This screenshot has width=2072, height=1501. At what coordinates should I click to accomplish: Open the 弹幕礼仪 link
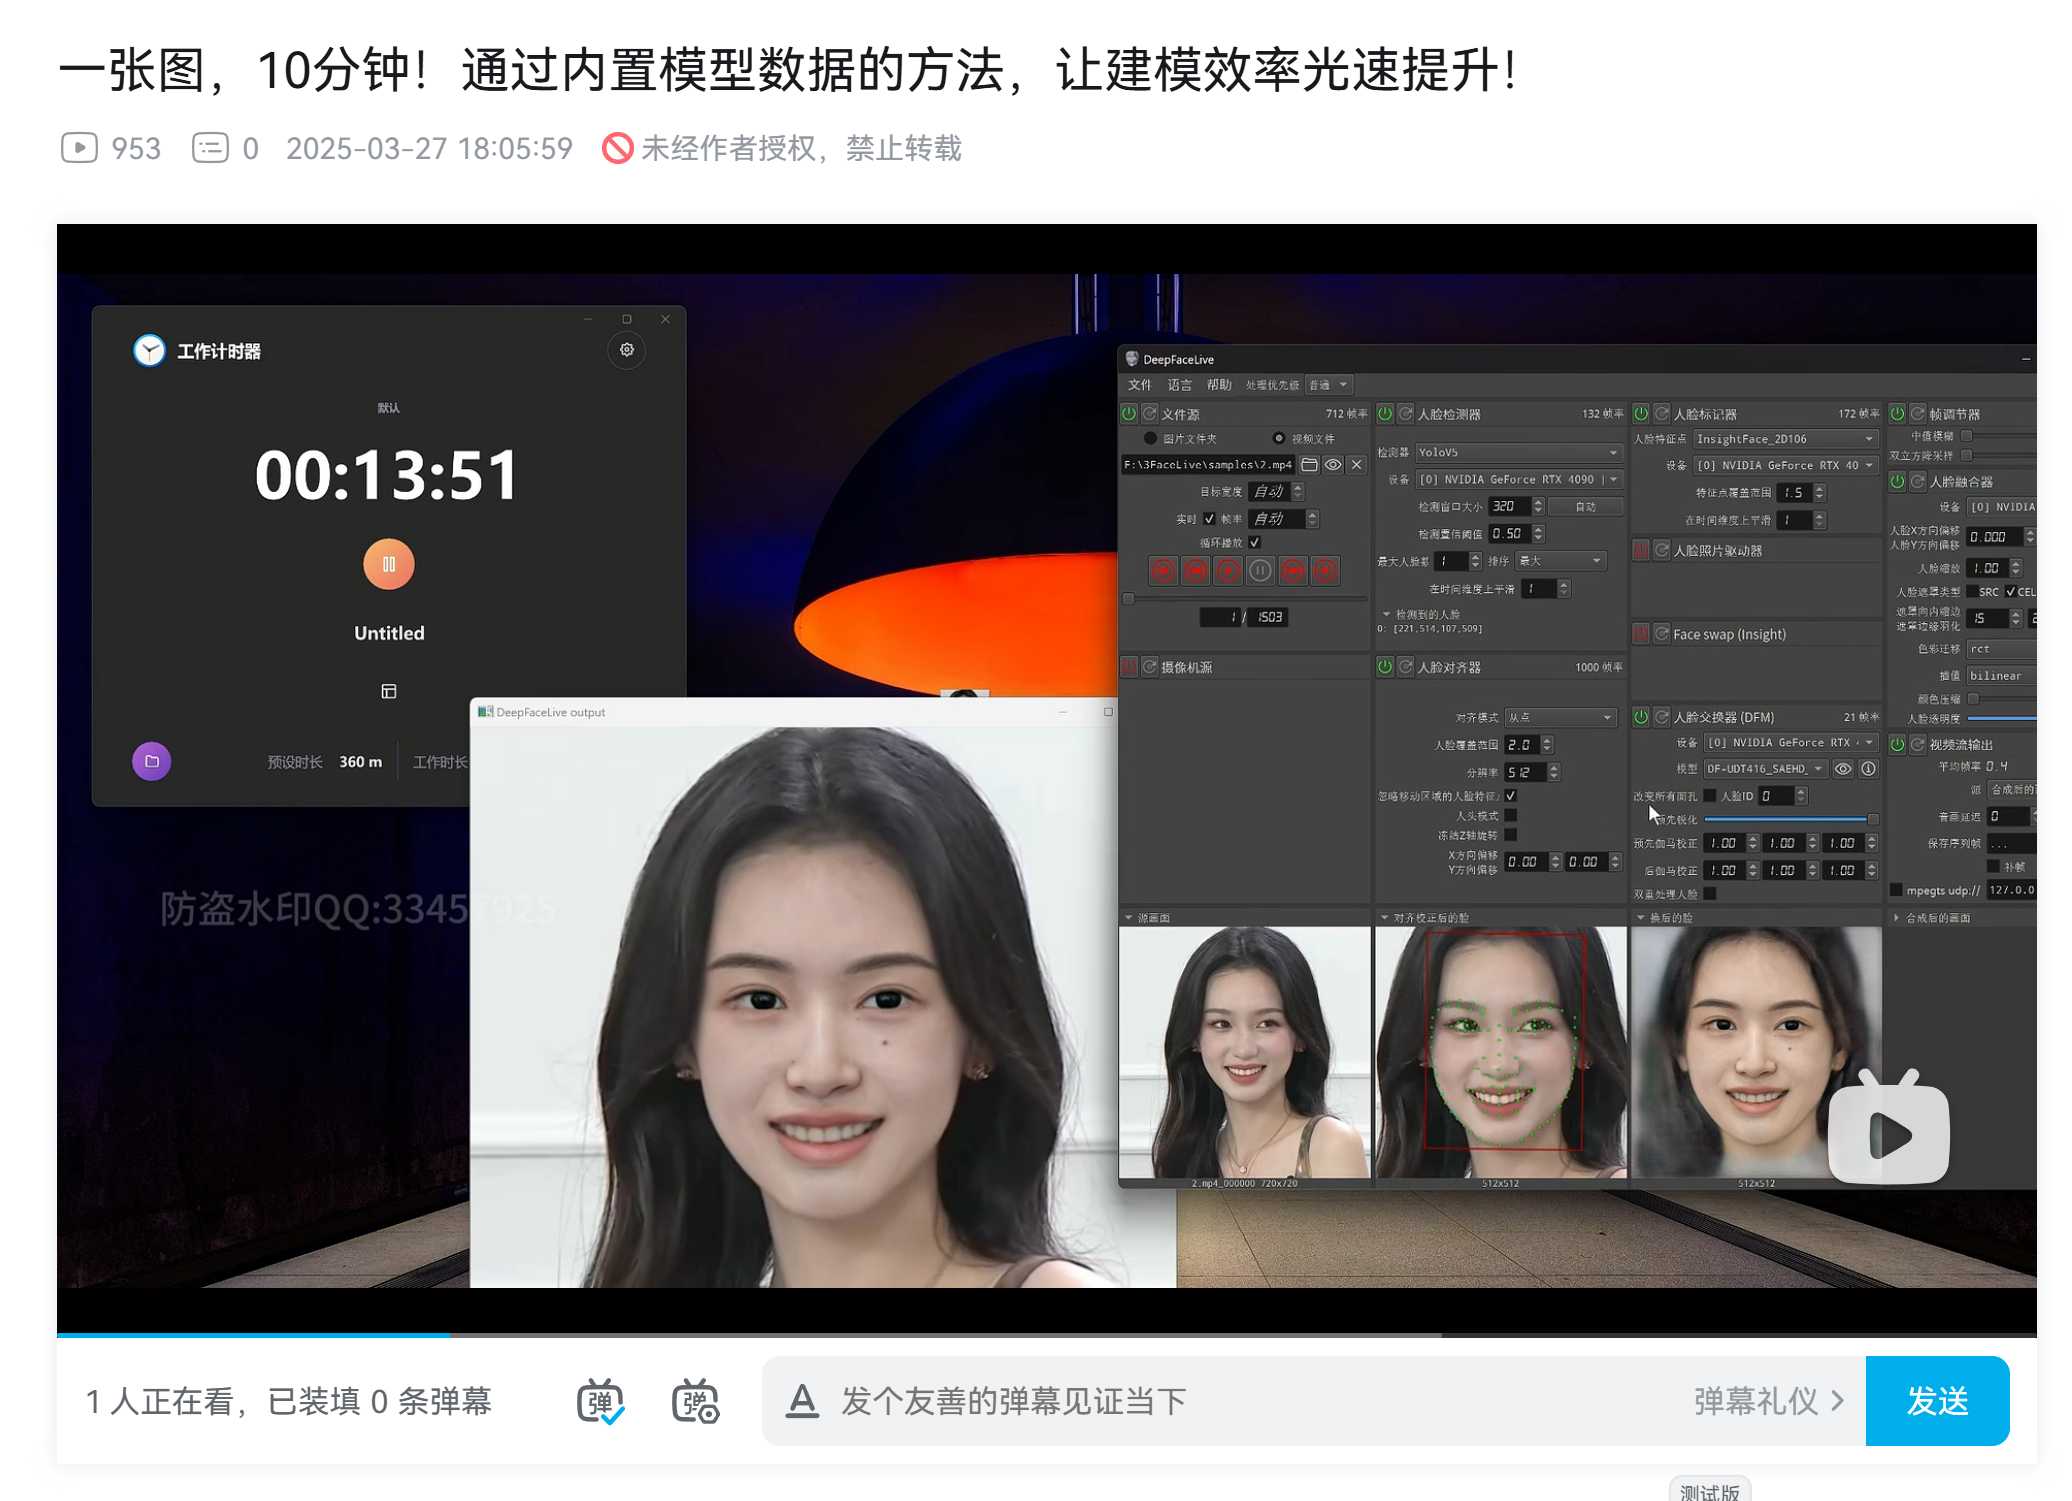tap(1768, 1401)
